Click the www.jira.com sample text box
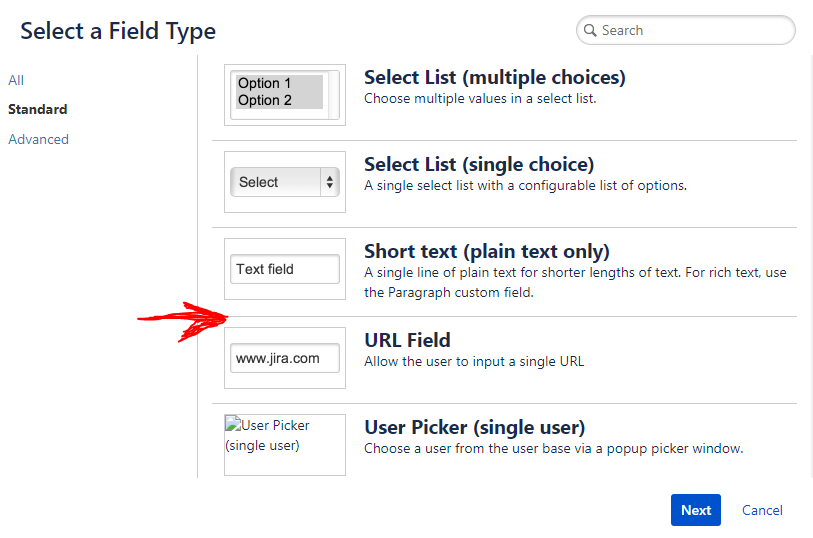The width and height of the screenshot is (813, 538). pyautogui.click(x=284, y=358)
